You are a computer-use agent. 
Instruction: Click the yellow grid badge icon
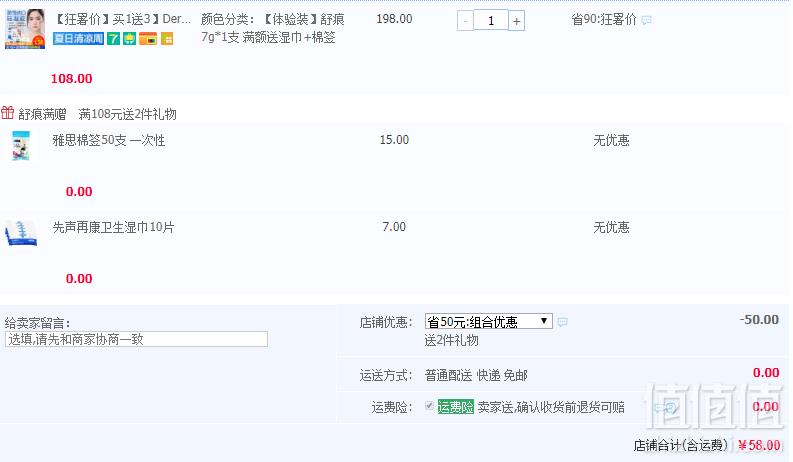[167, 38]
